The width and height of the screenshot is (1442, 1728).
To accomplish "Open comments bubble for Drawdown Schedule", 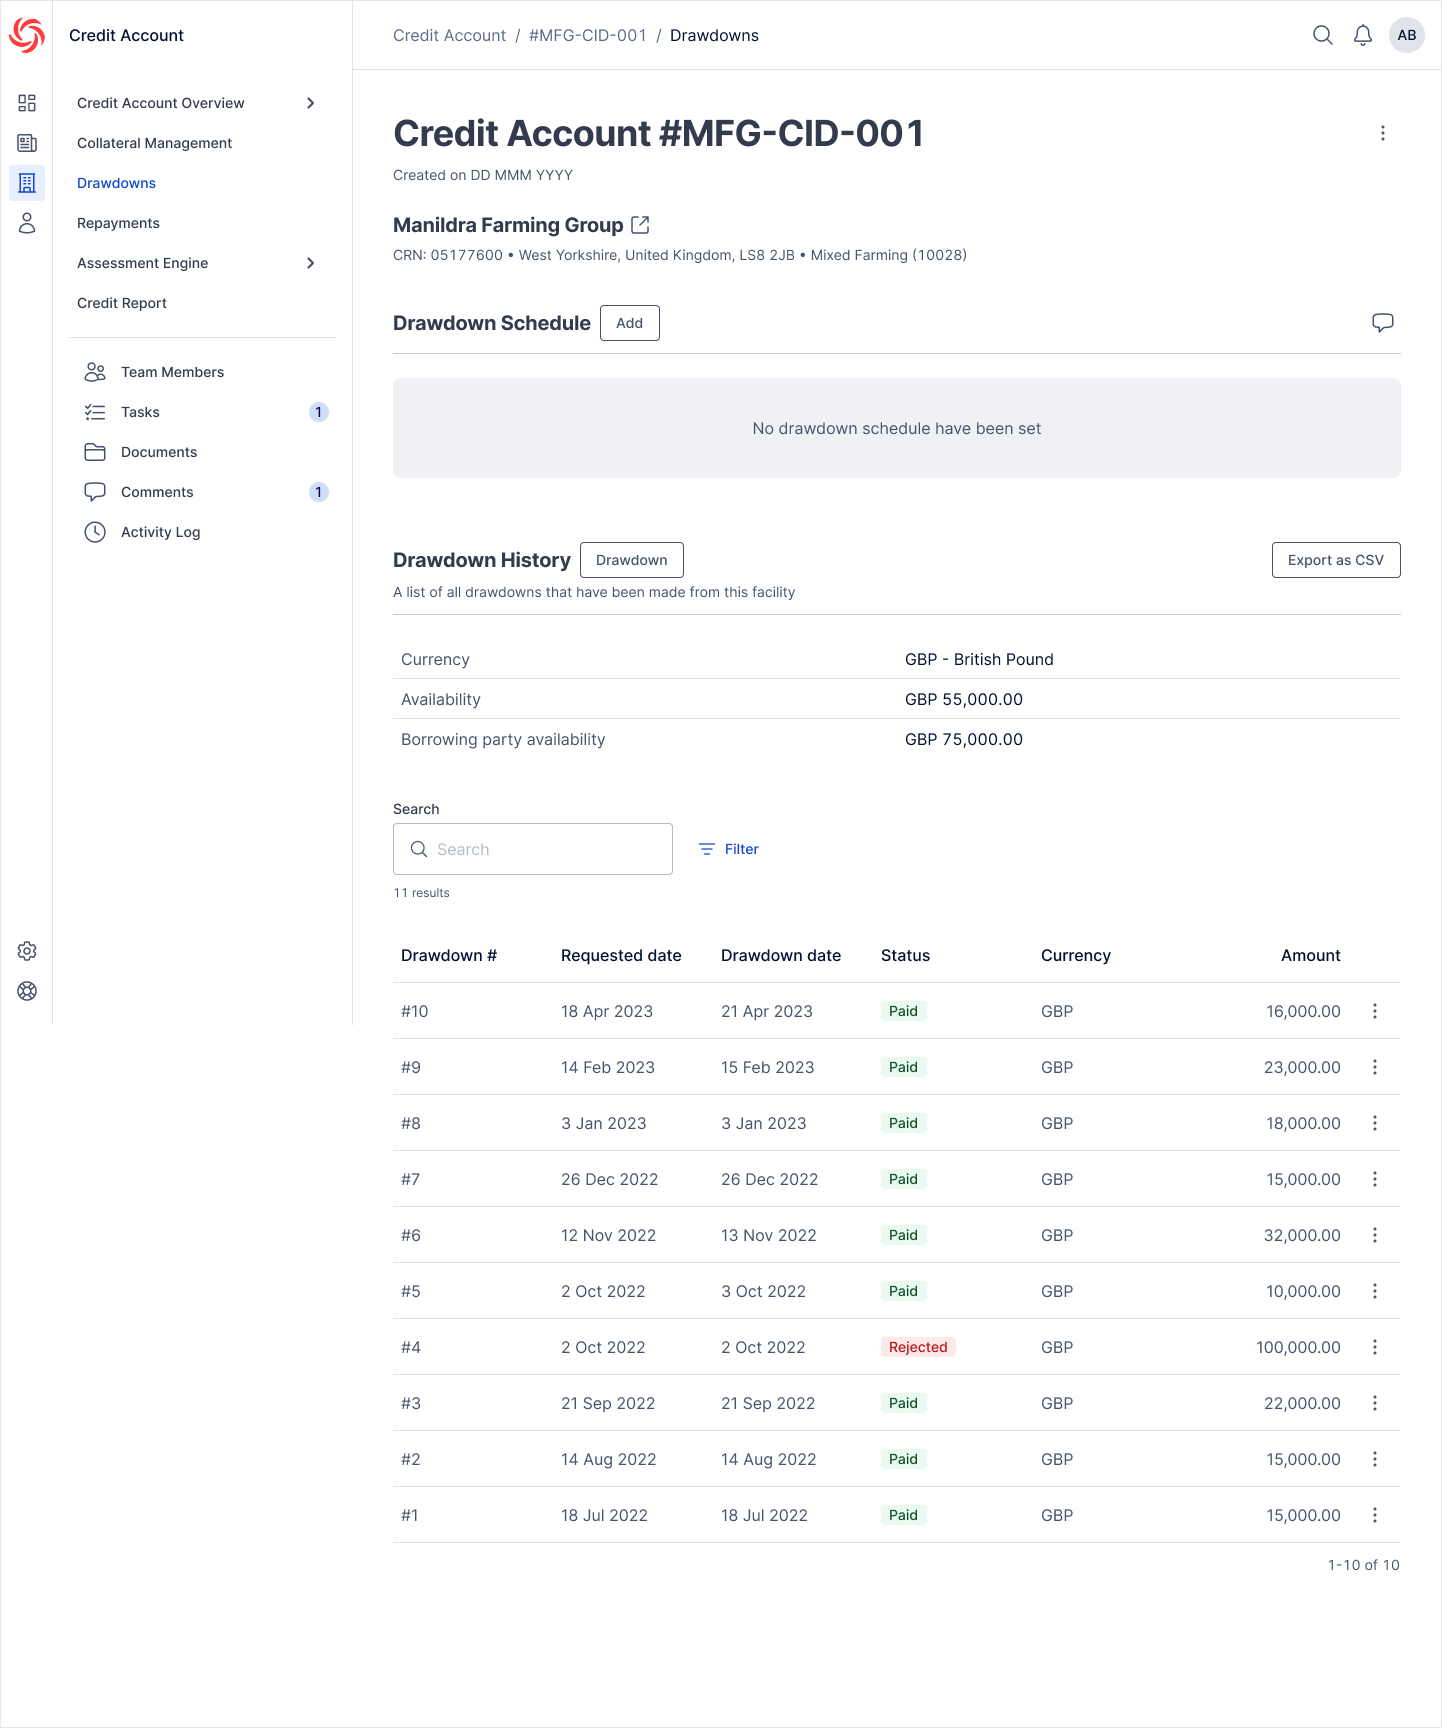I will point(1382,323).
